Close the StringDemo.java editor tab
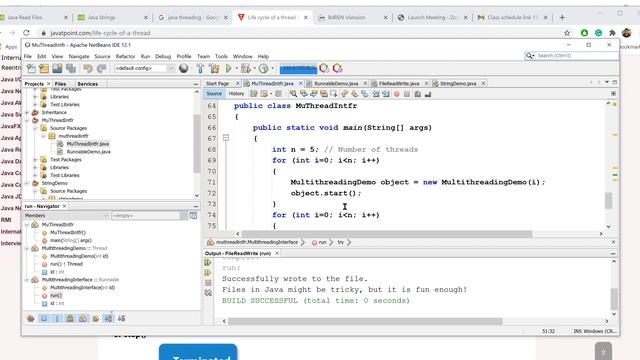 click(483, 83)
